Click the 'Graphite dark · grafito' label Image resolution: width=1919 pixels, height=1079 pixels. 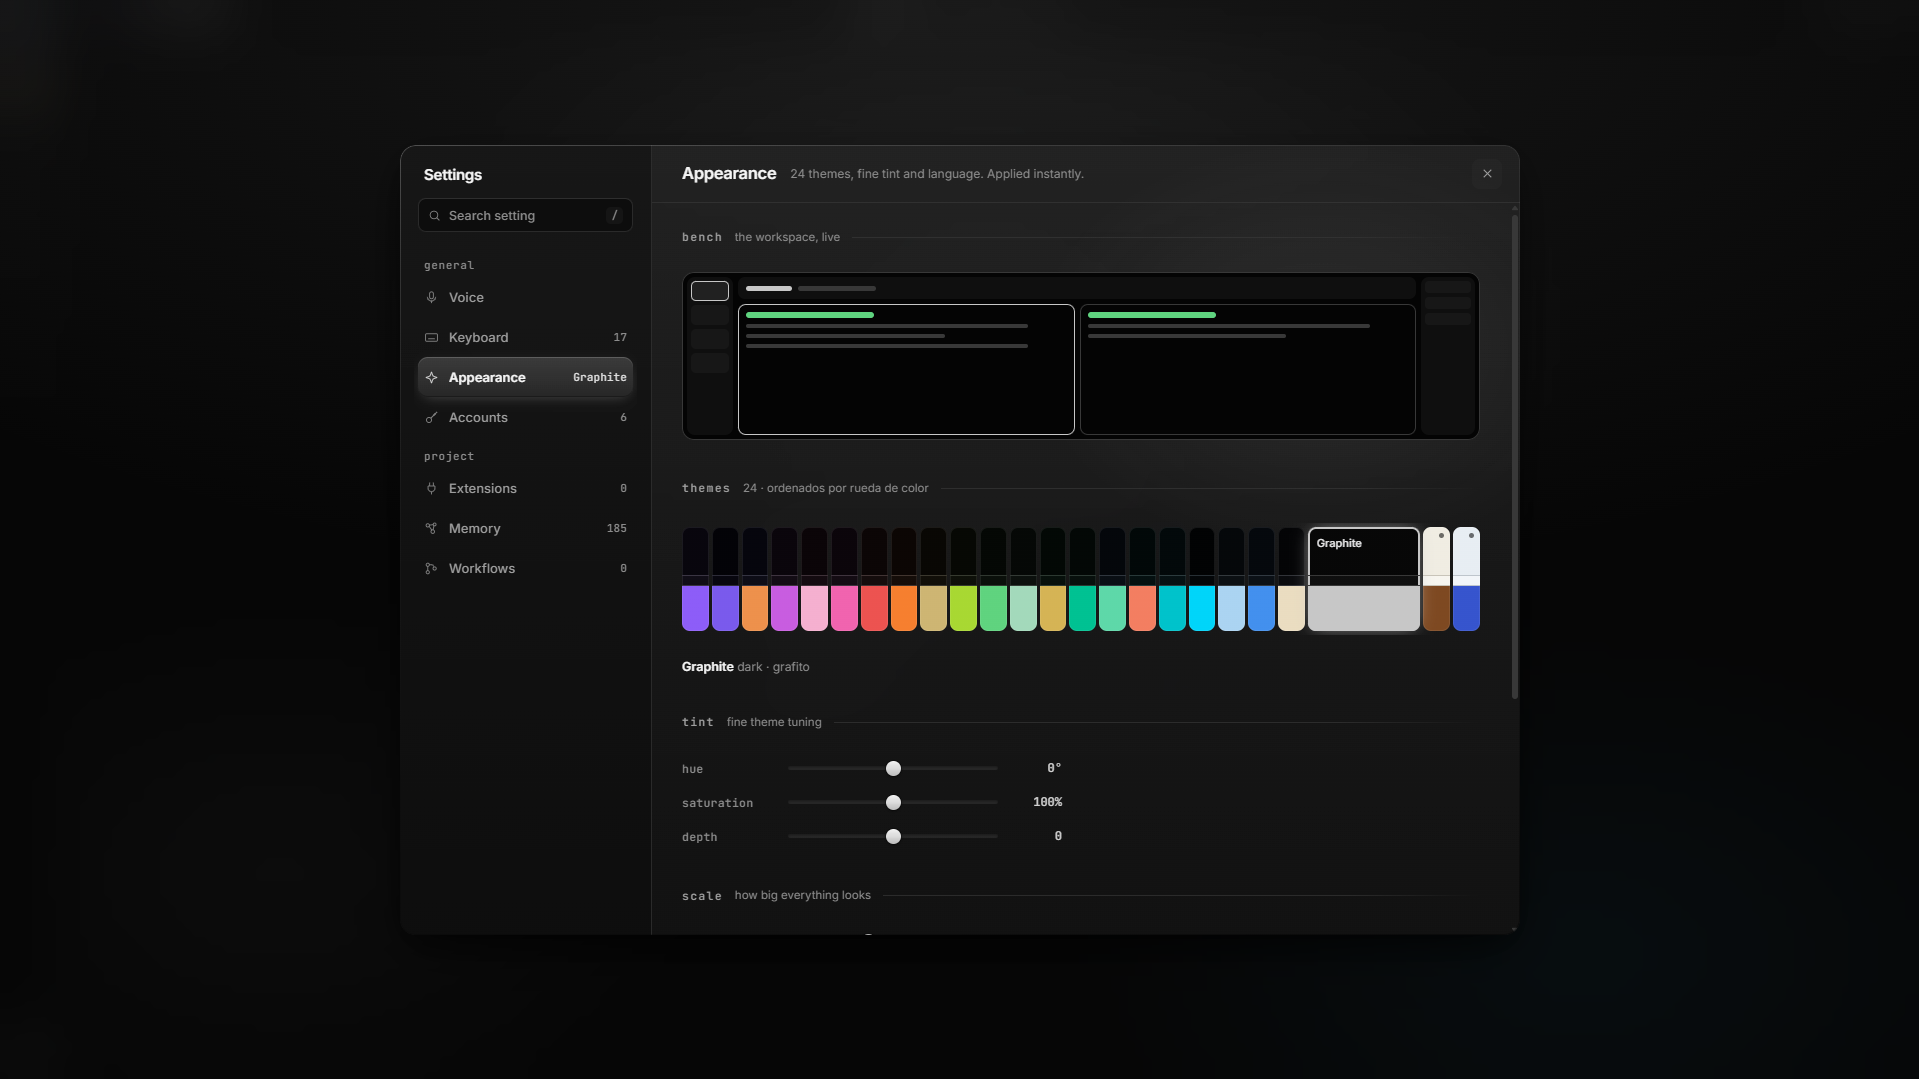pos(745,666)
